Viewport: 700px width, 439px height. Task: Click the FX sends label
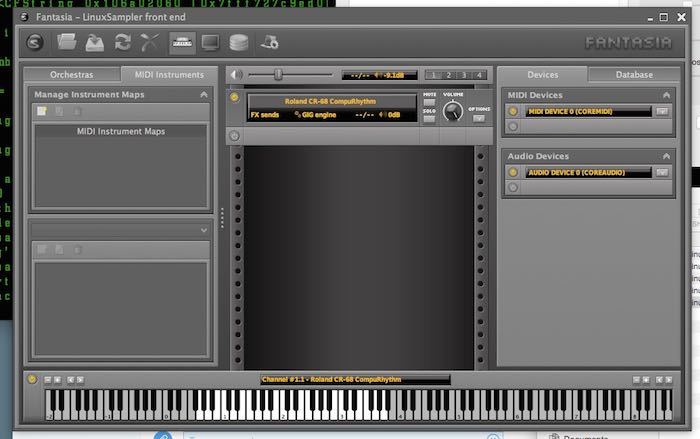point(266,114)
